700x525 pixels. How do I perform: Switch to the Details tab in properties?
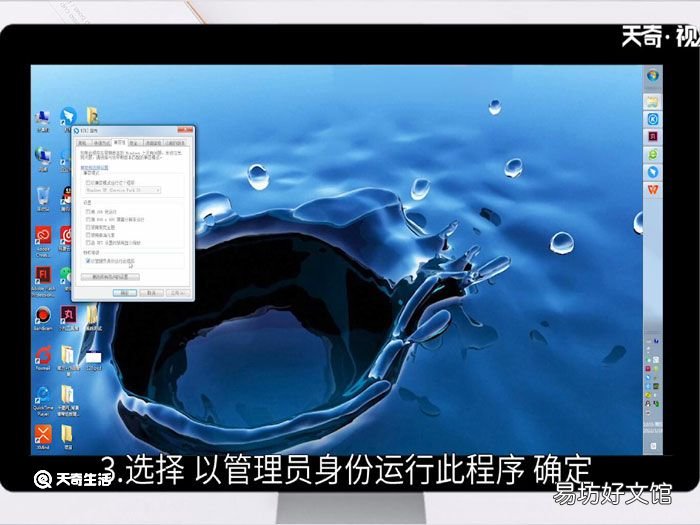153,143
